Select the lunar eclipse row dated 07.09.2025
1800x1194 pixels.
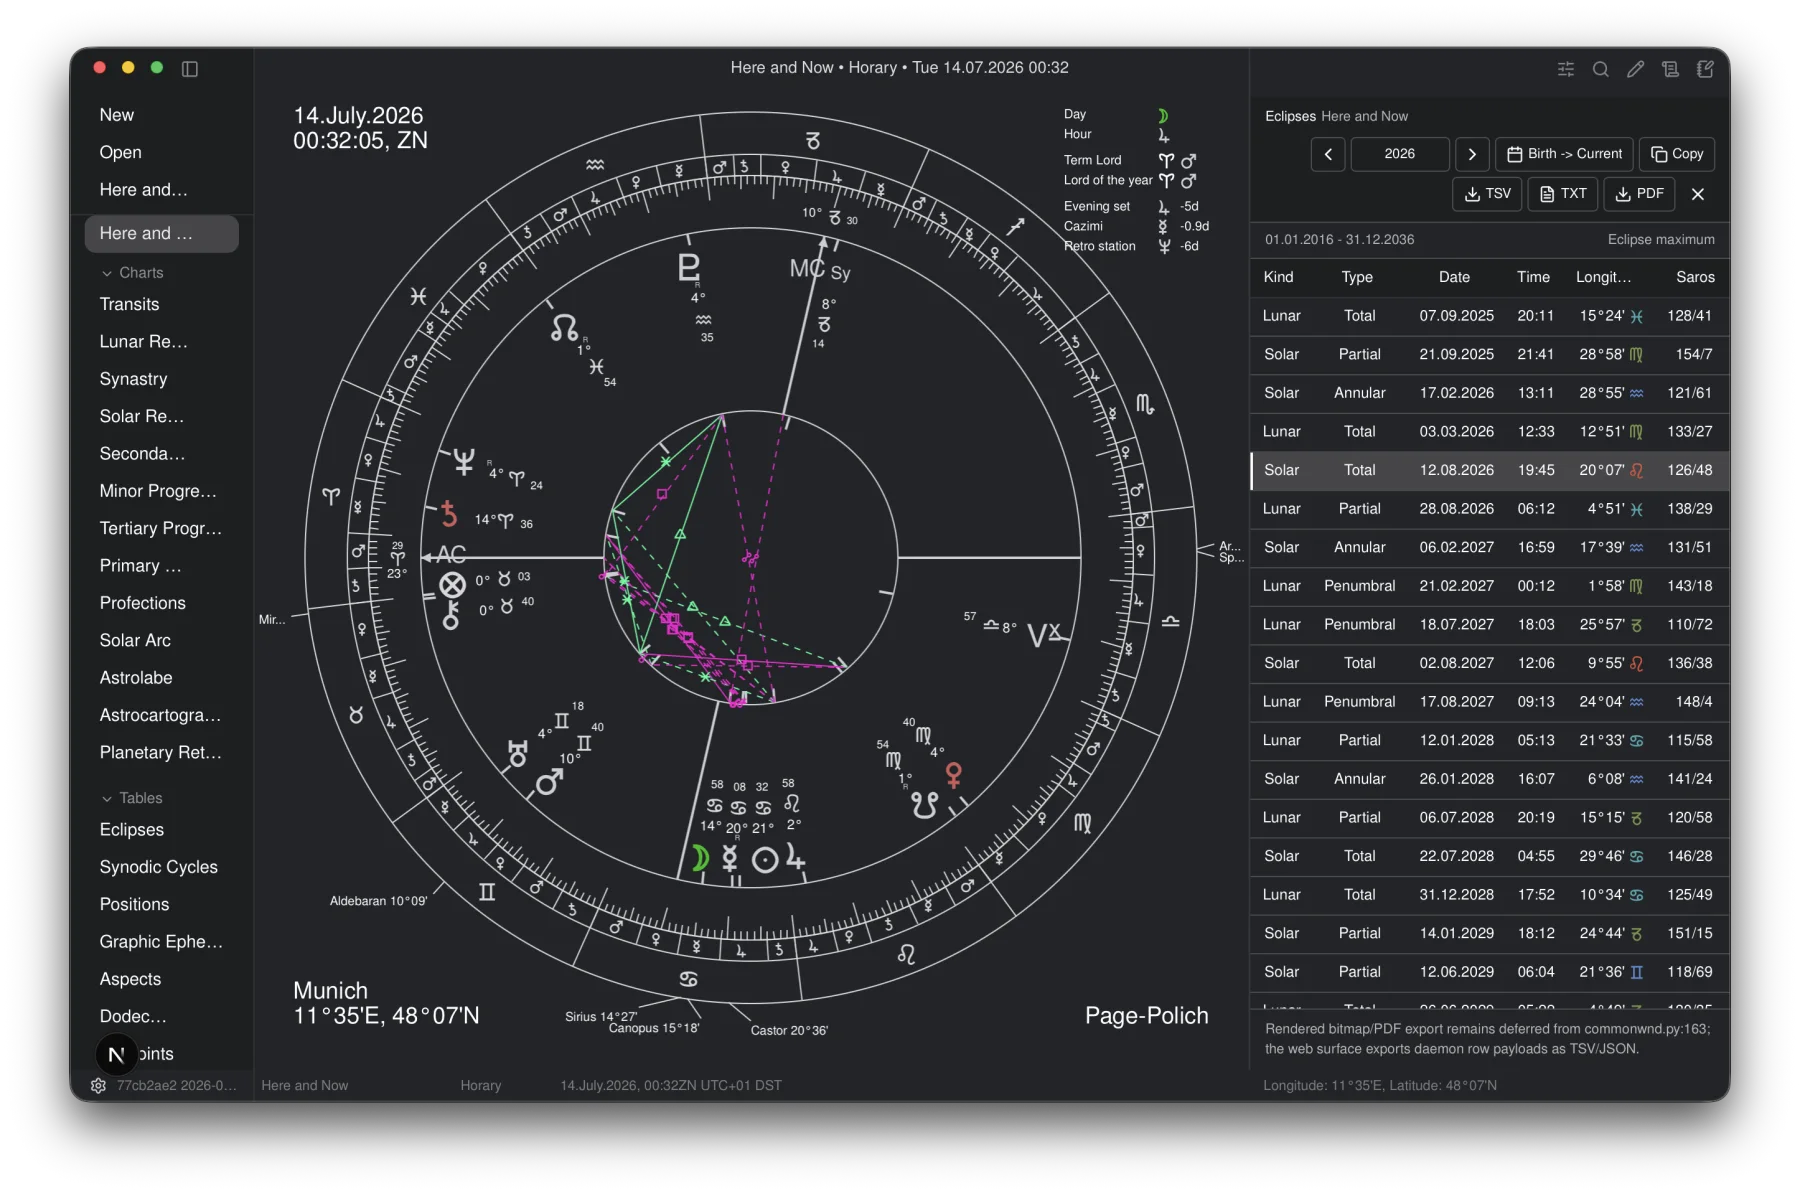pos(1490,316)
